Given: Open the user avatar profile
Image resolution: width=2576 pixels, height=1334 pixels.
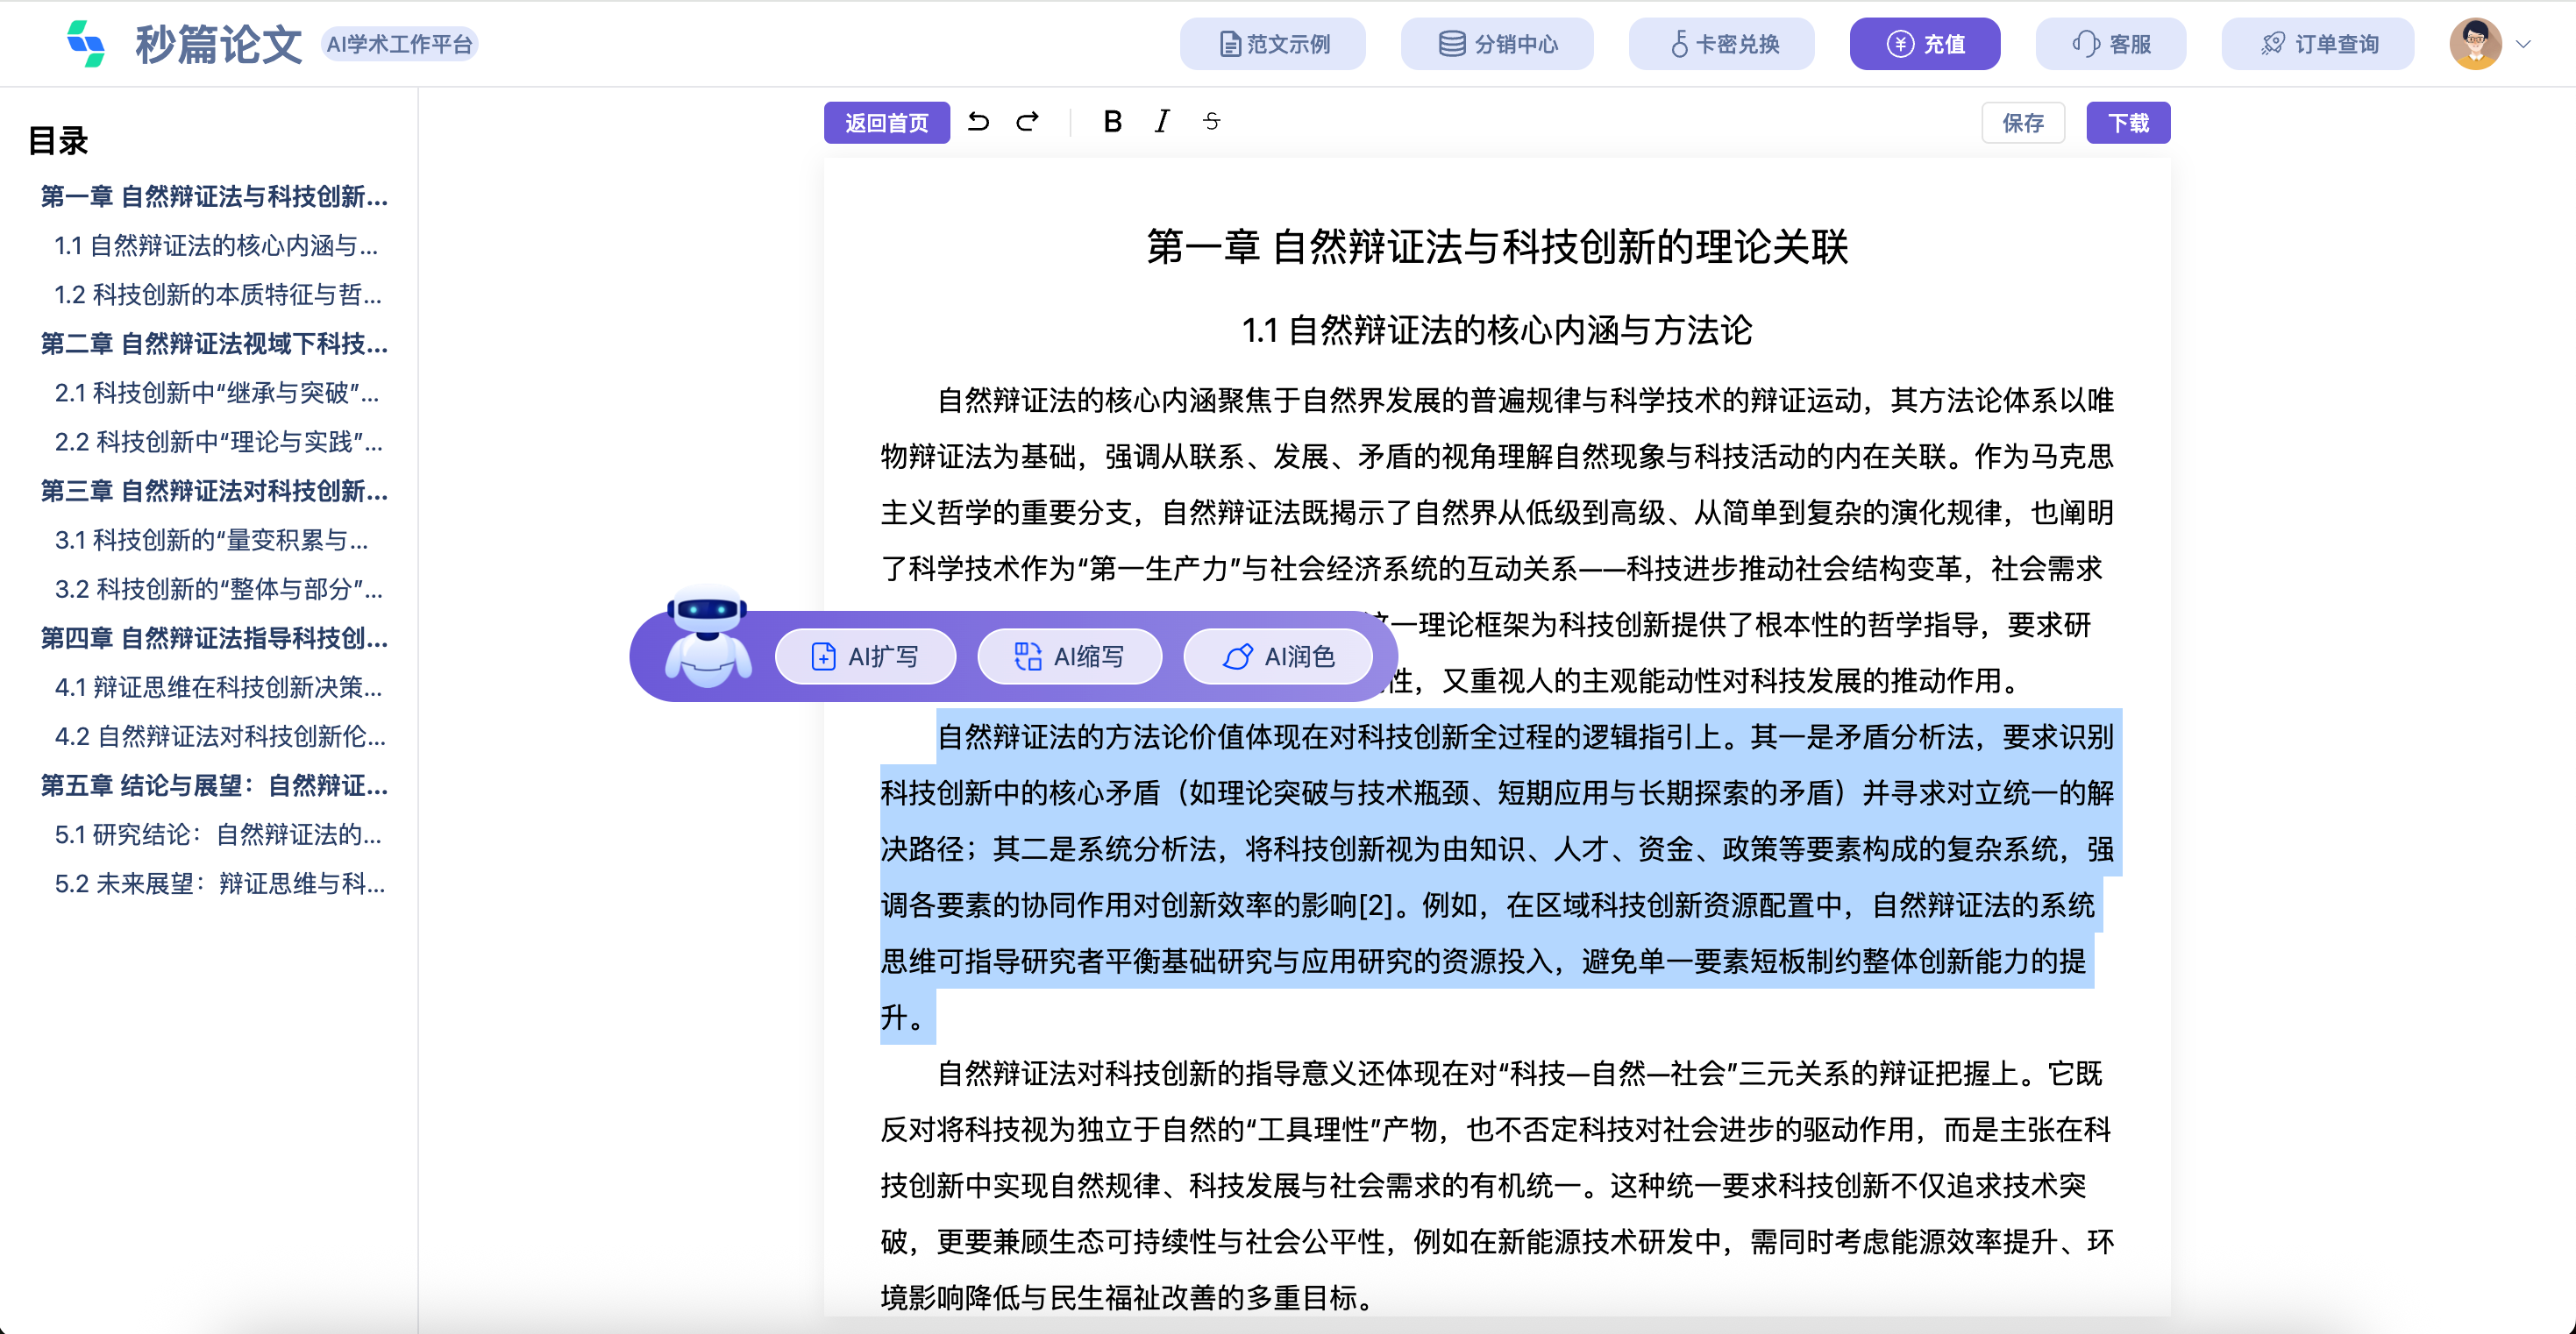Looking at the screenshot, I should [x=2474, y=44].
